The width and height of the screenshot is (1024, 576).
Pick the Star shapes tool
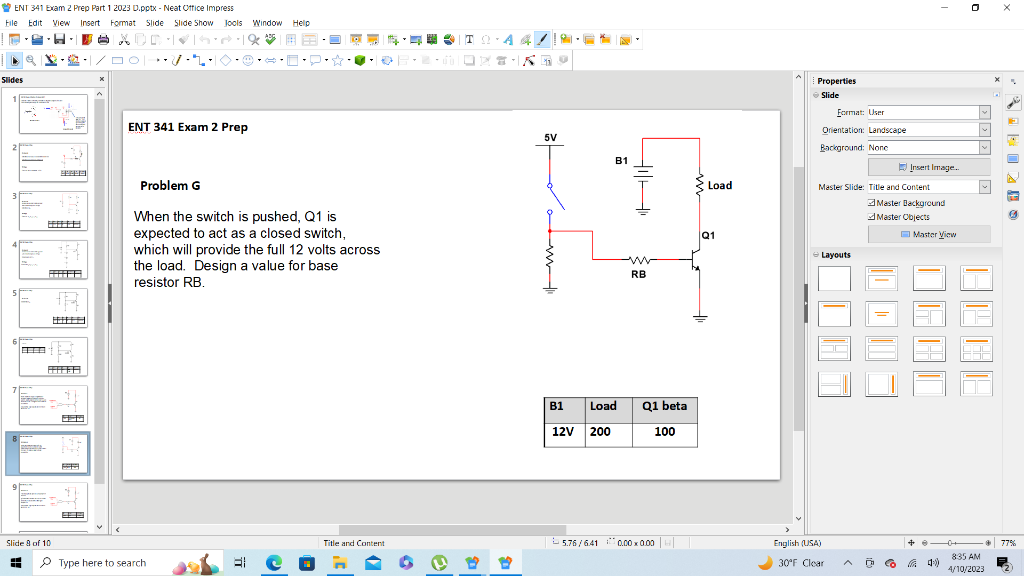338,61
